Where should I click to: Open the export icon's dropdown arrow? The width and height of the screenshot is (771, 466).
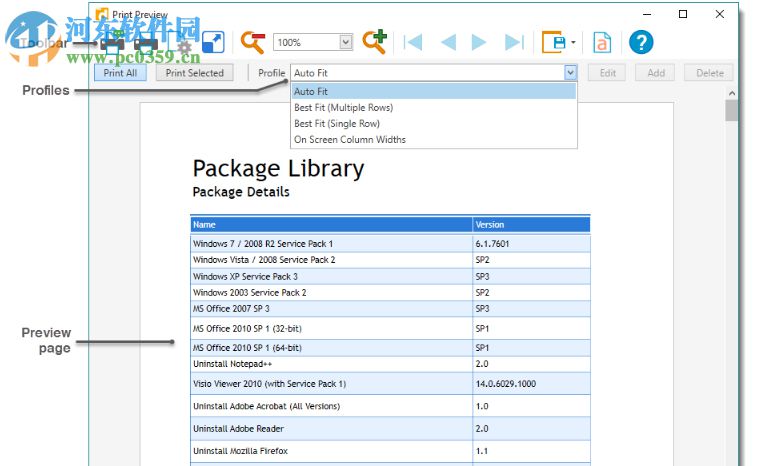[x=573, y=43]
